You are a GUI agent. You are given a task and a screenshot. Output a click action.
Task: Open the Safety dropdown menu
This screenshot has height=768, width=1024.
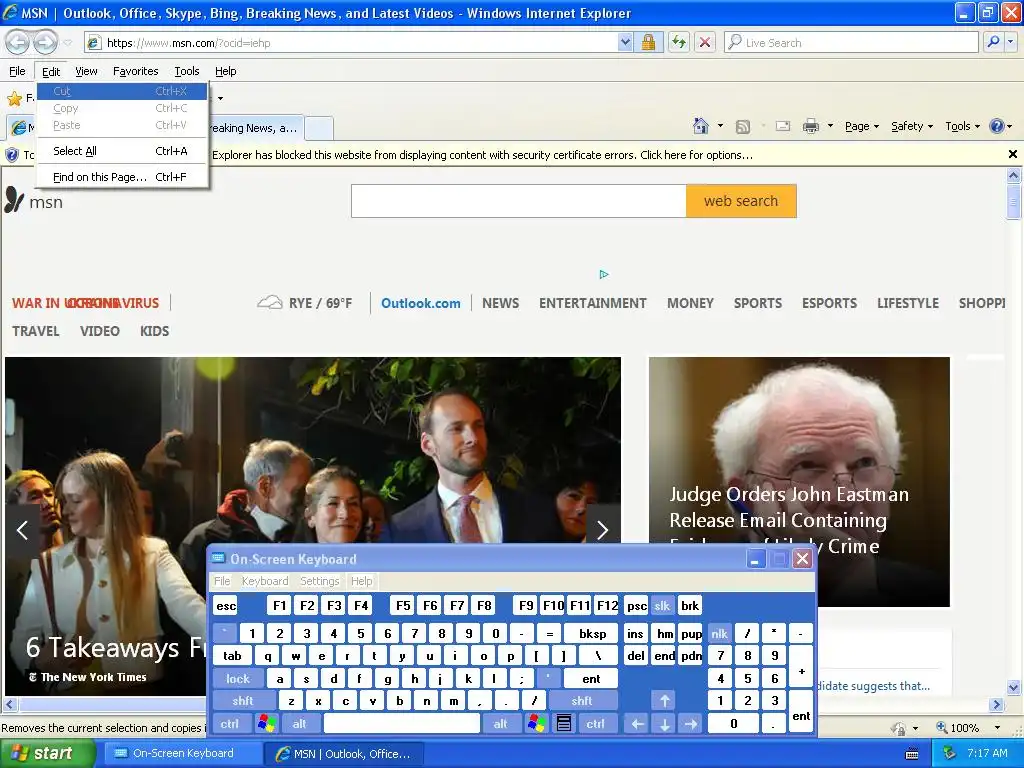coord(912,126)
